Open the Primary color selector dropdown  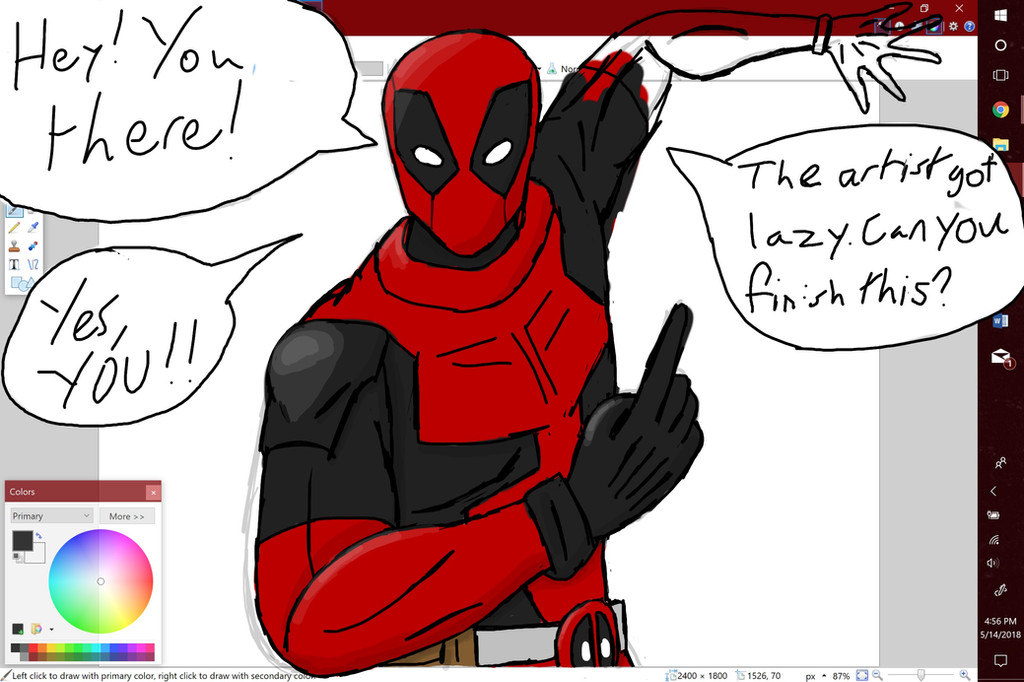(x=51, y=515)
